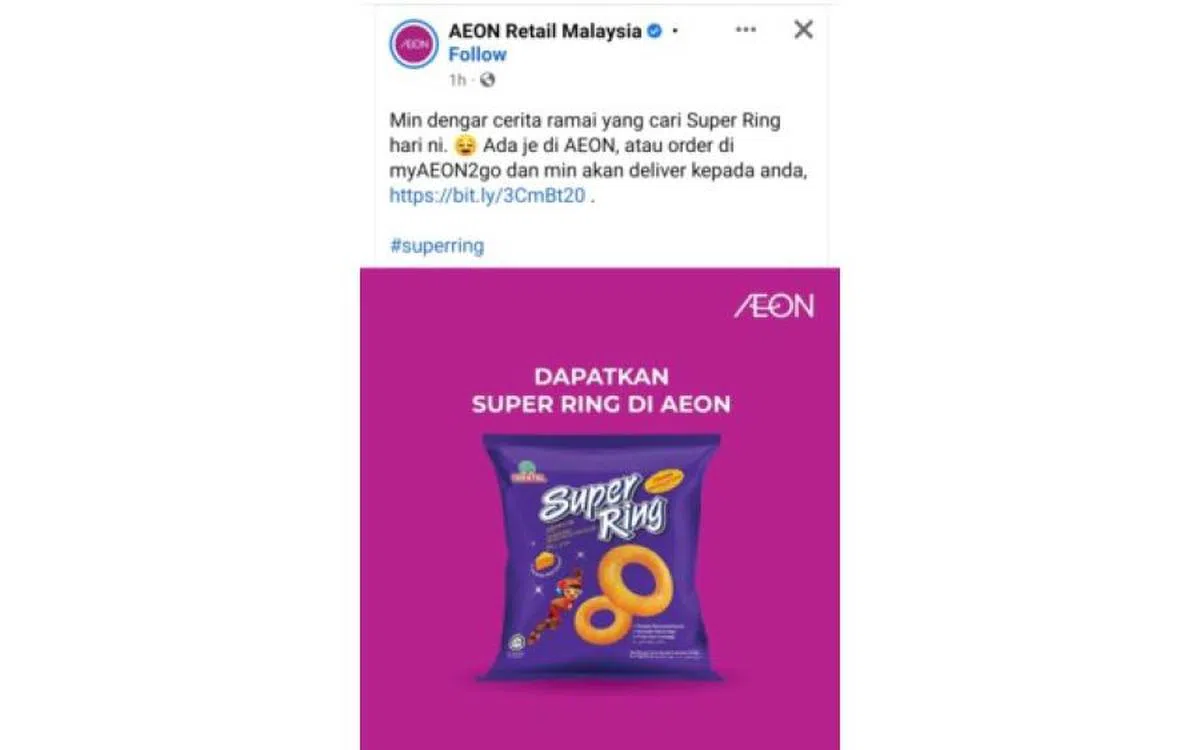Viewport: 1200px width, 750px height.
Task: Click the 1h post timestamp
Action: 457,80
